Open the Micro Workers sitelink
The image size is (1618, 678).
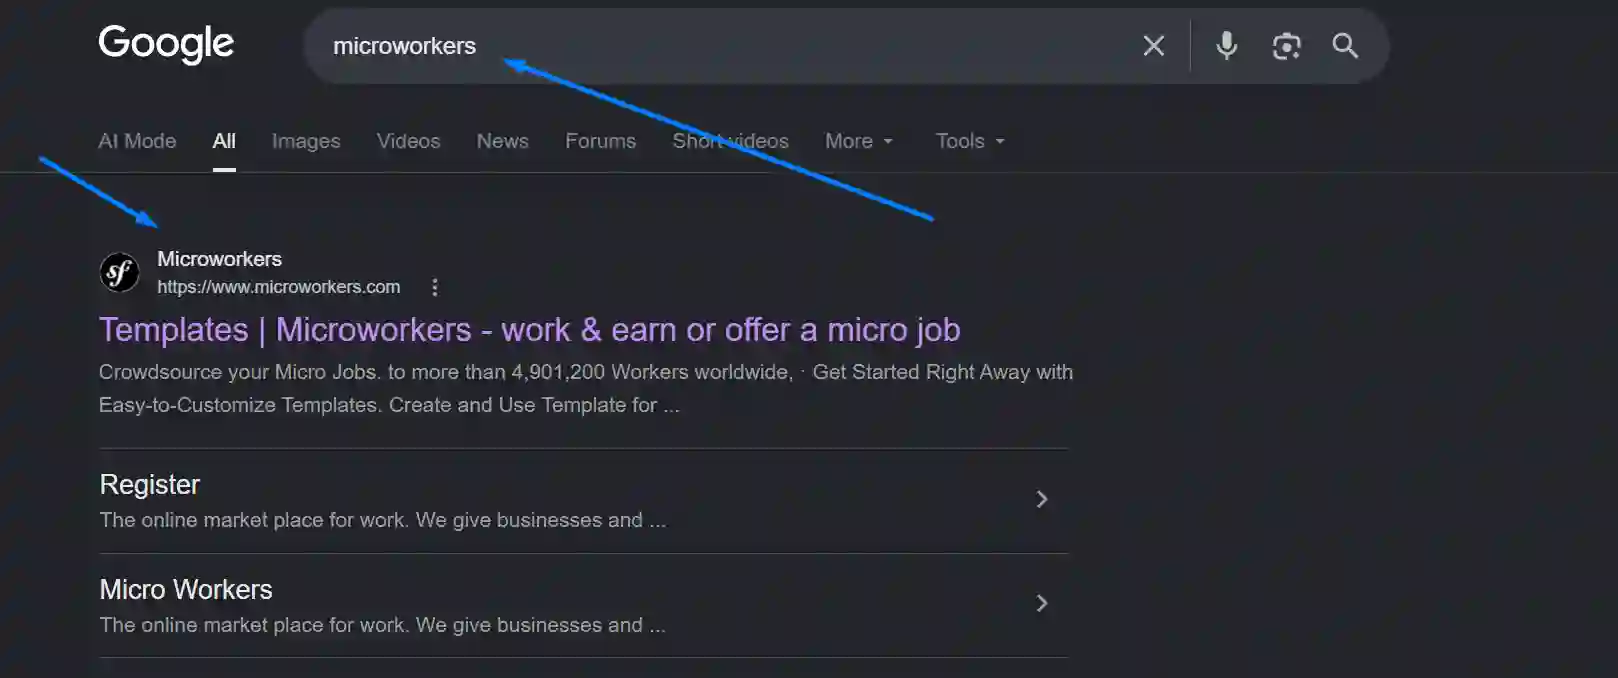click(186, 590)
